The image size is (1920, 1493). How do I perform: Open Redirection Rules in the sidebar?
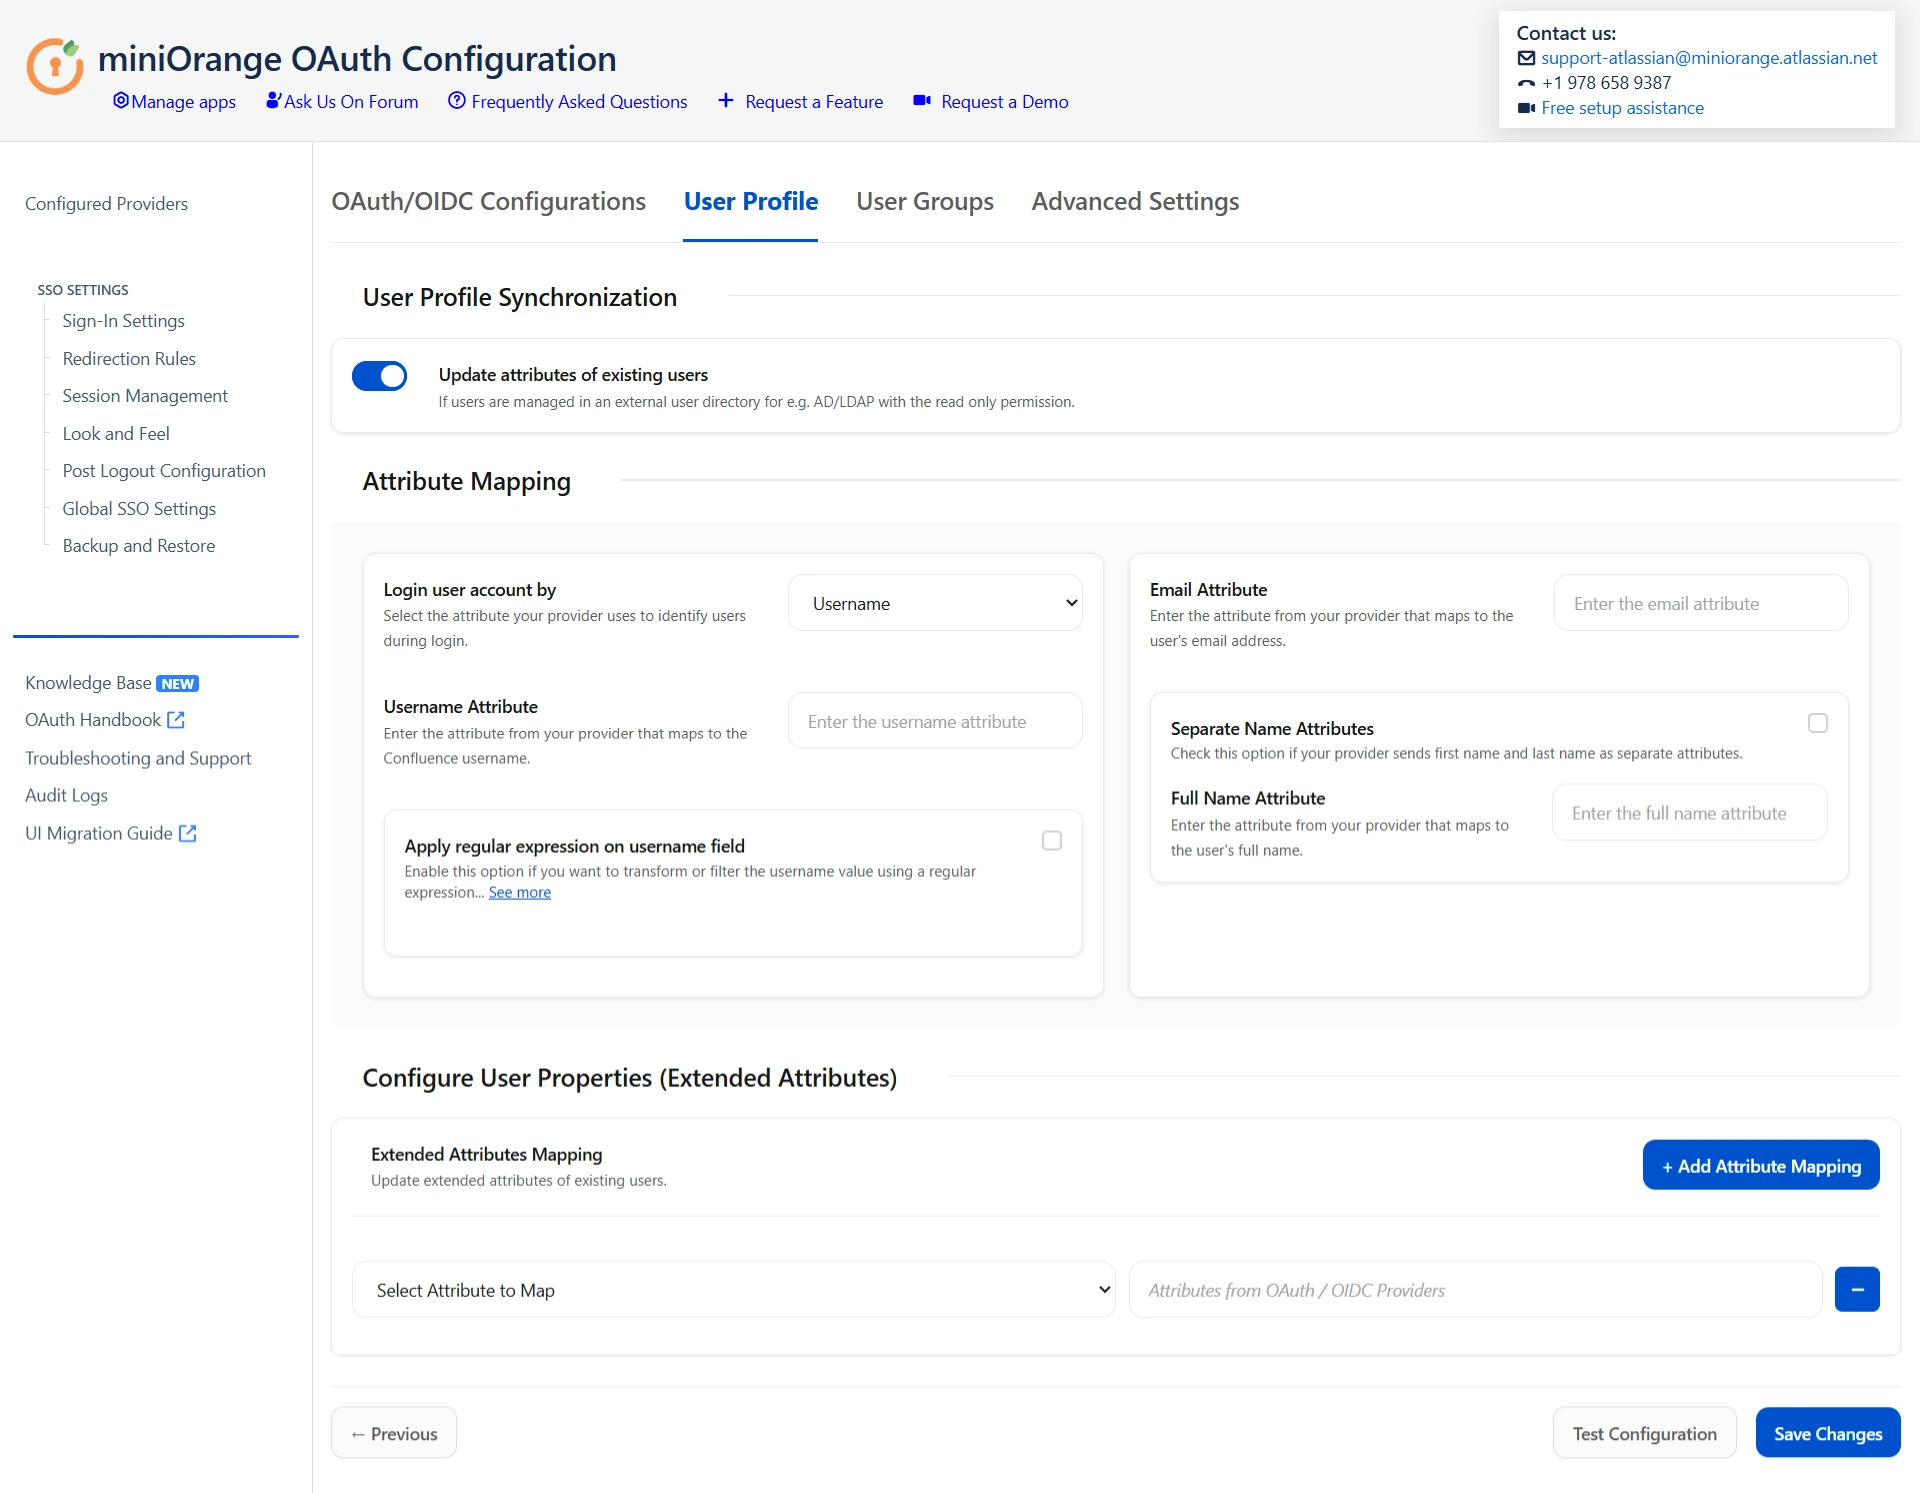tap(129, 359)
